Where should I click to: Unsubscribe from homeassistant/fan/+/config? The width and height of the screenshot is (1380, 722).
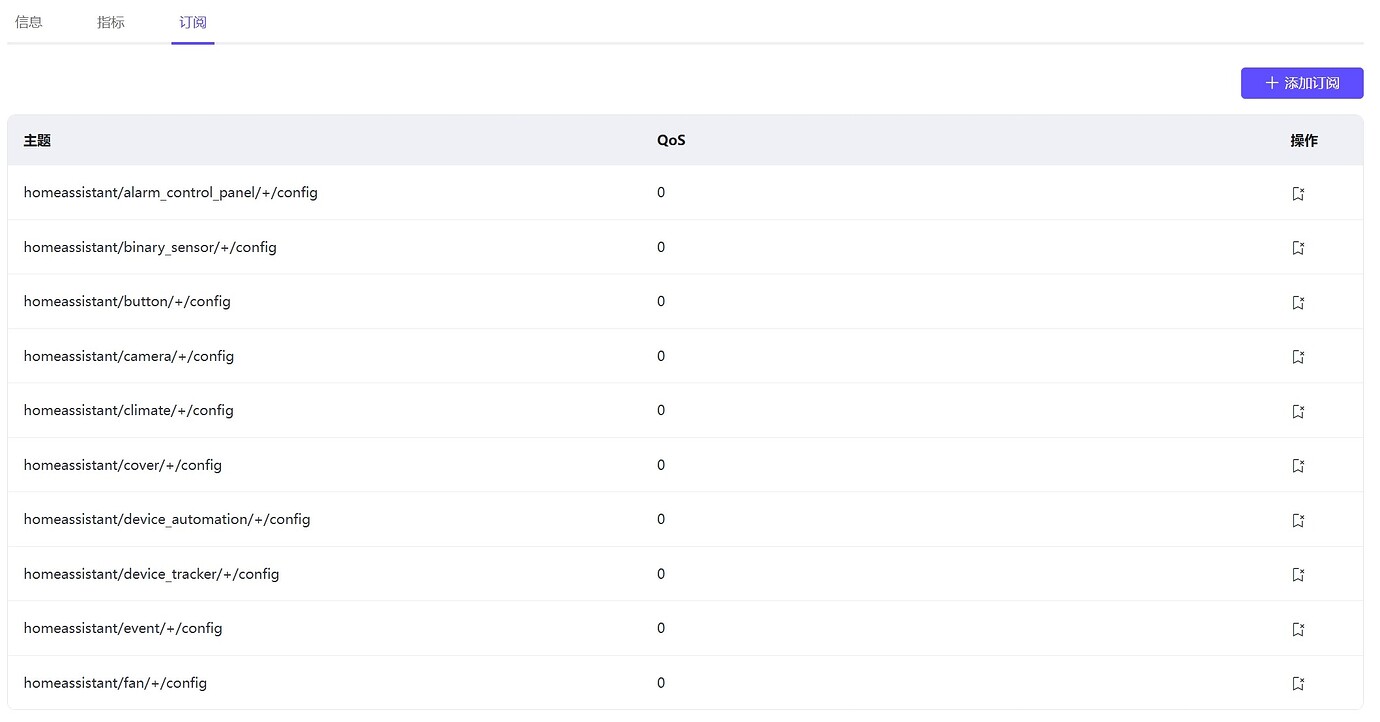click(x=1298, y=683)
